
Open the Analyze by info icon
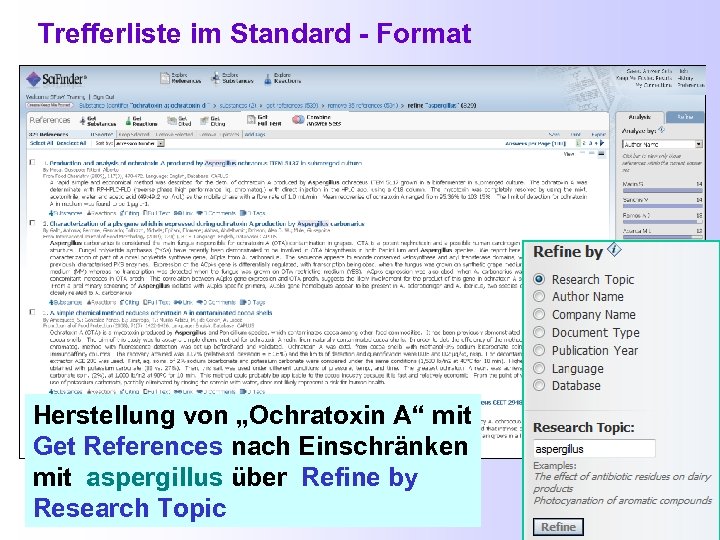click(x=661, y=130)
